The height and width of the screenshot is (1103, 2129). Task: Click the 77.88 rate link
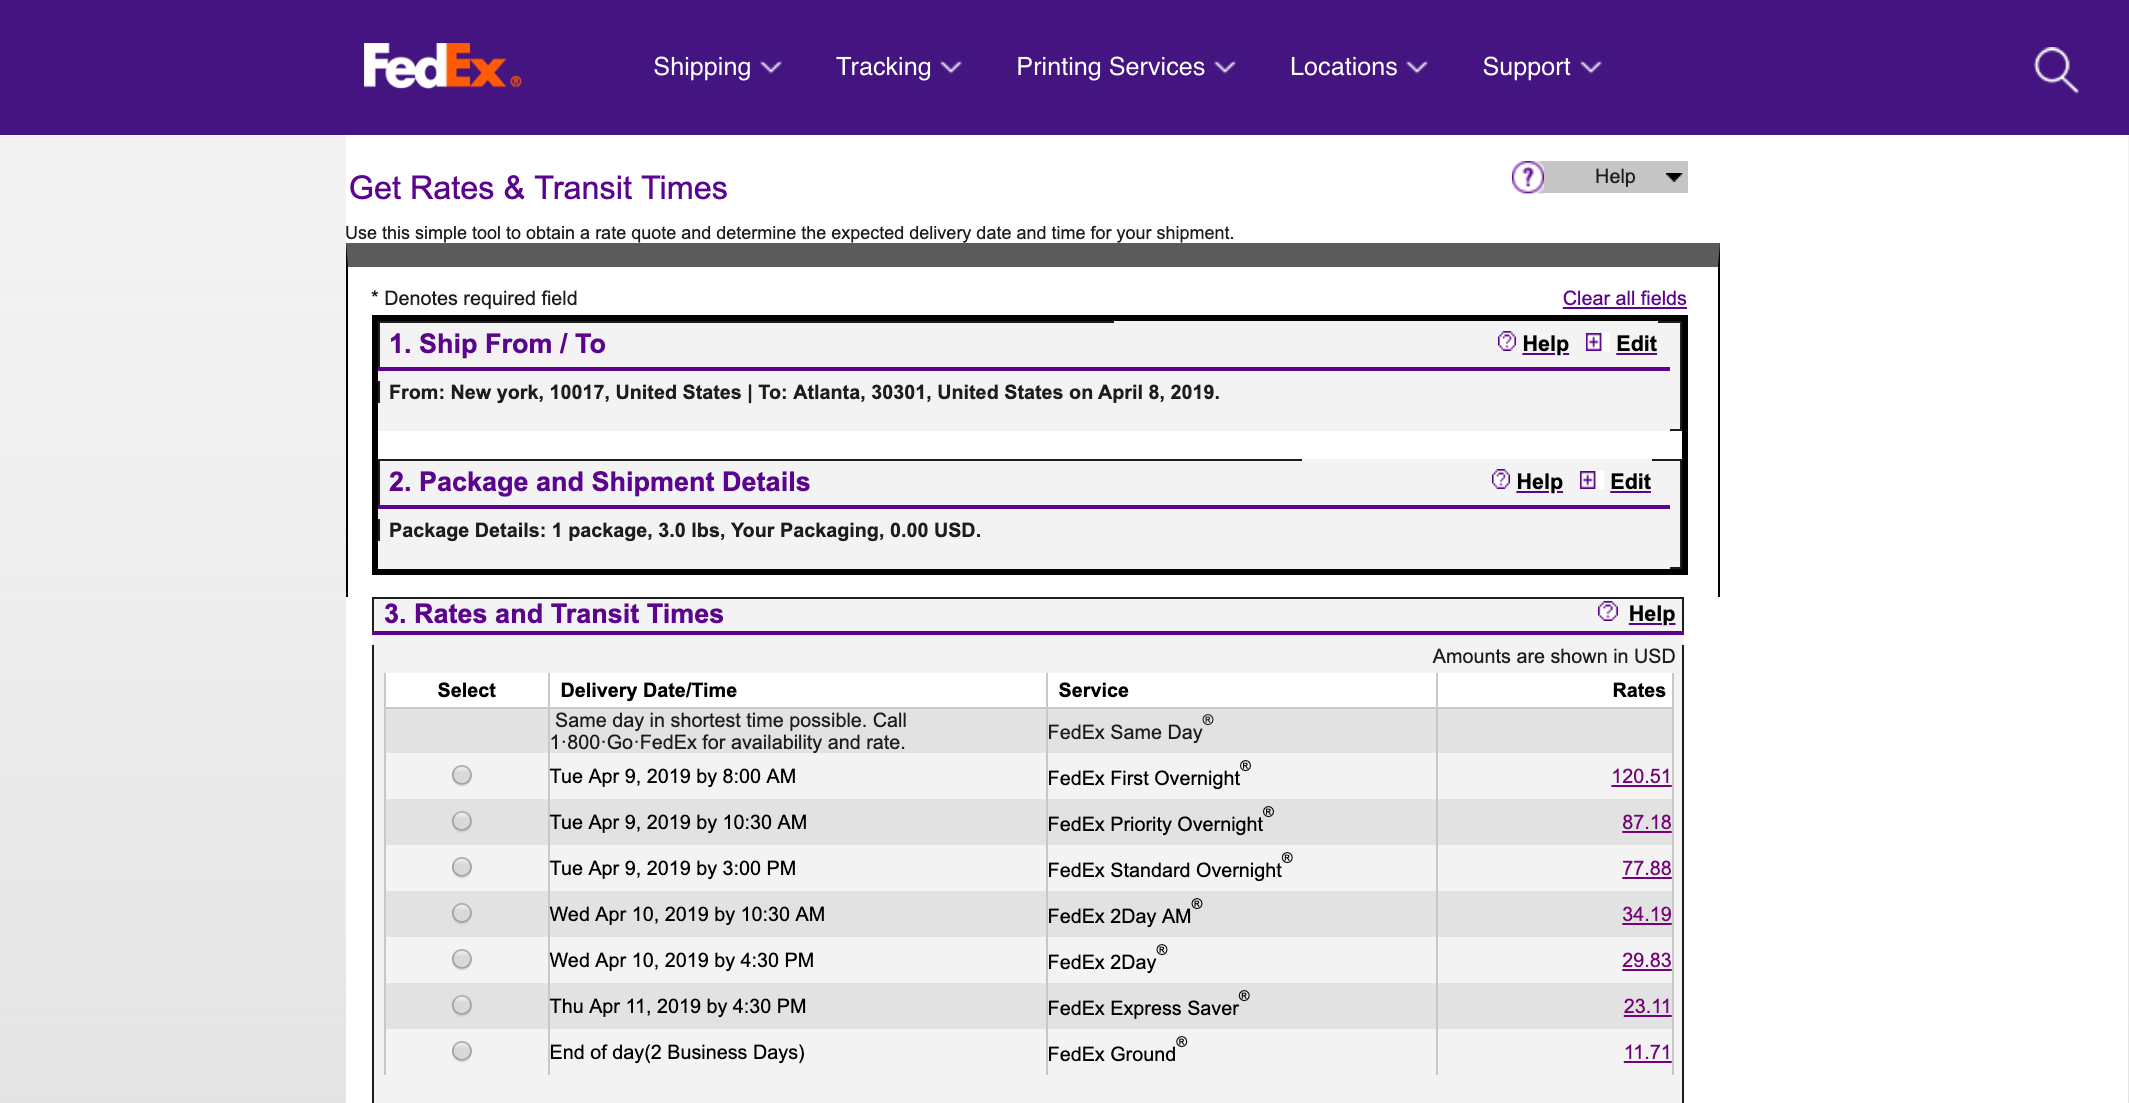click(x=1646, y=868)
